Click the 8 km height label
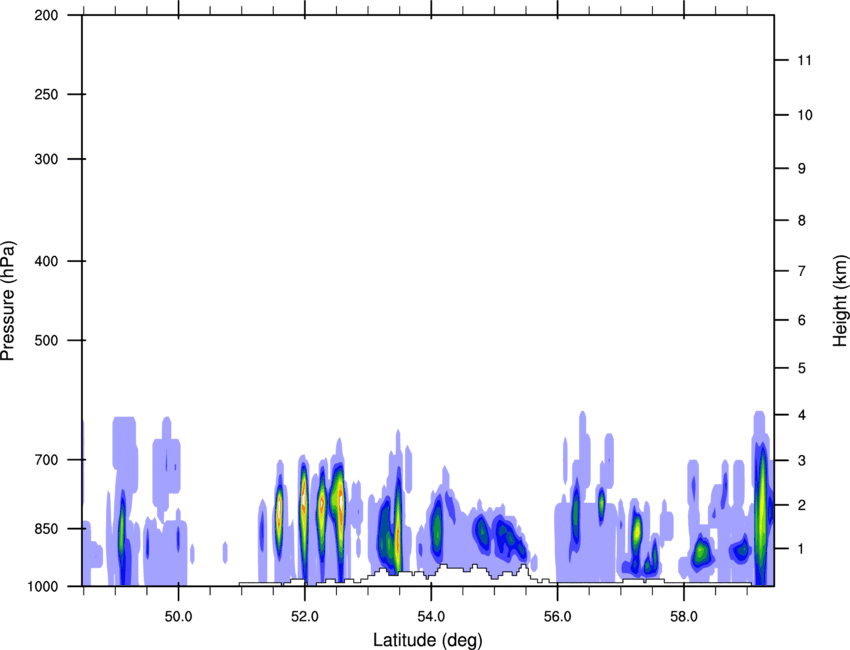The height and width of the screenshot is (650, 850). pos(802,221)
